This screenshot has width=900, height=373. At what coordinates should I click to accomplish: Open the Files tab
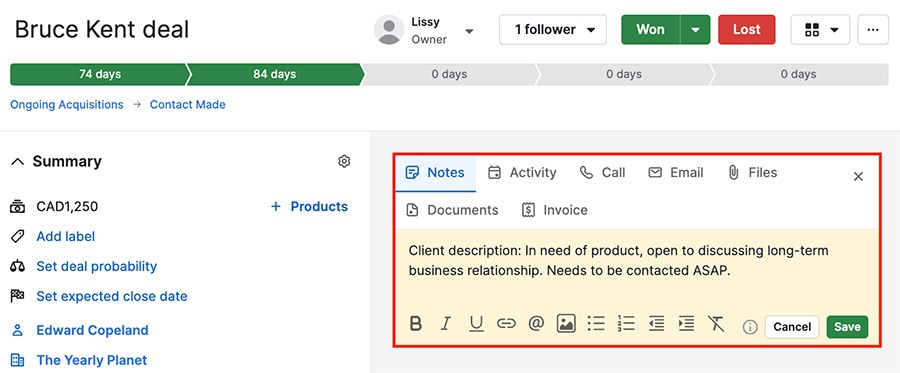point(752,173)
